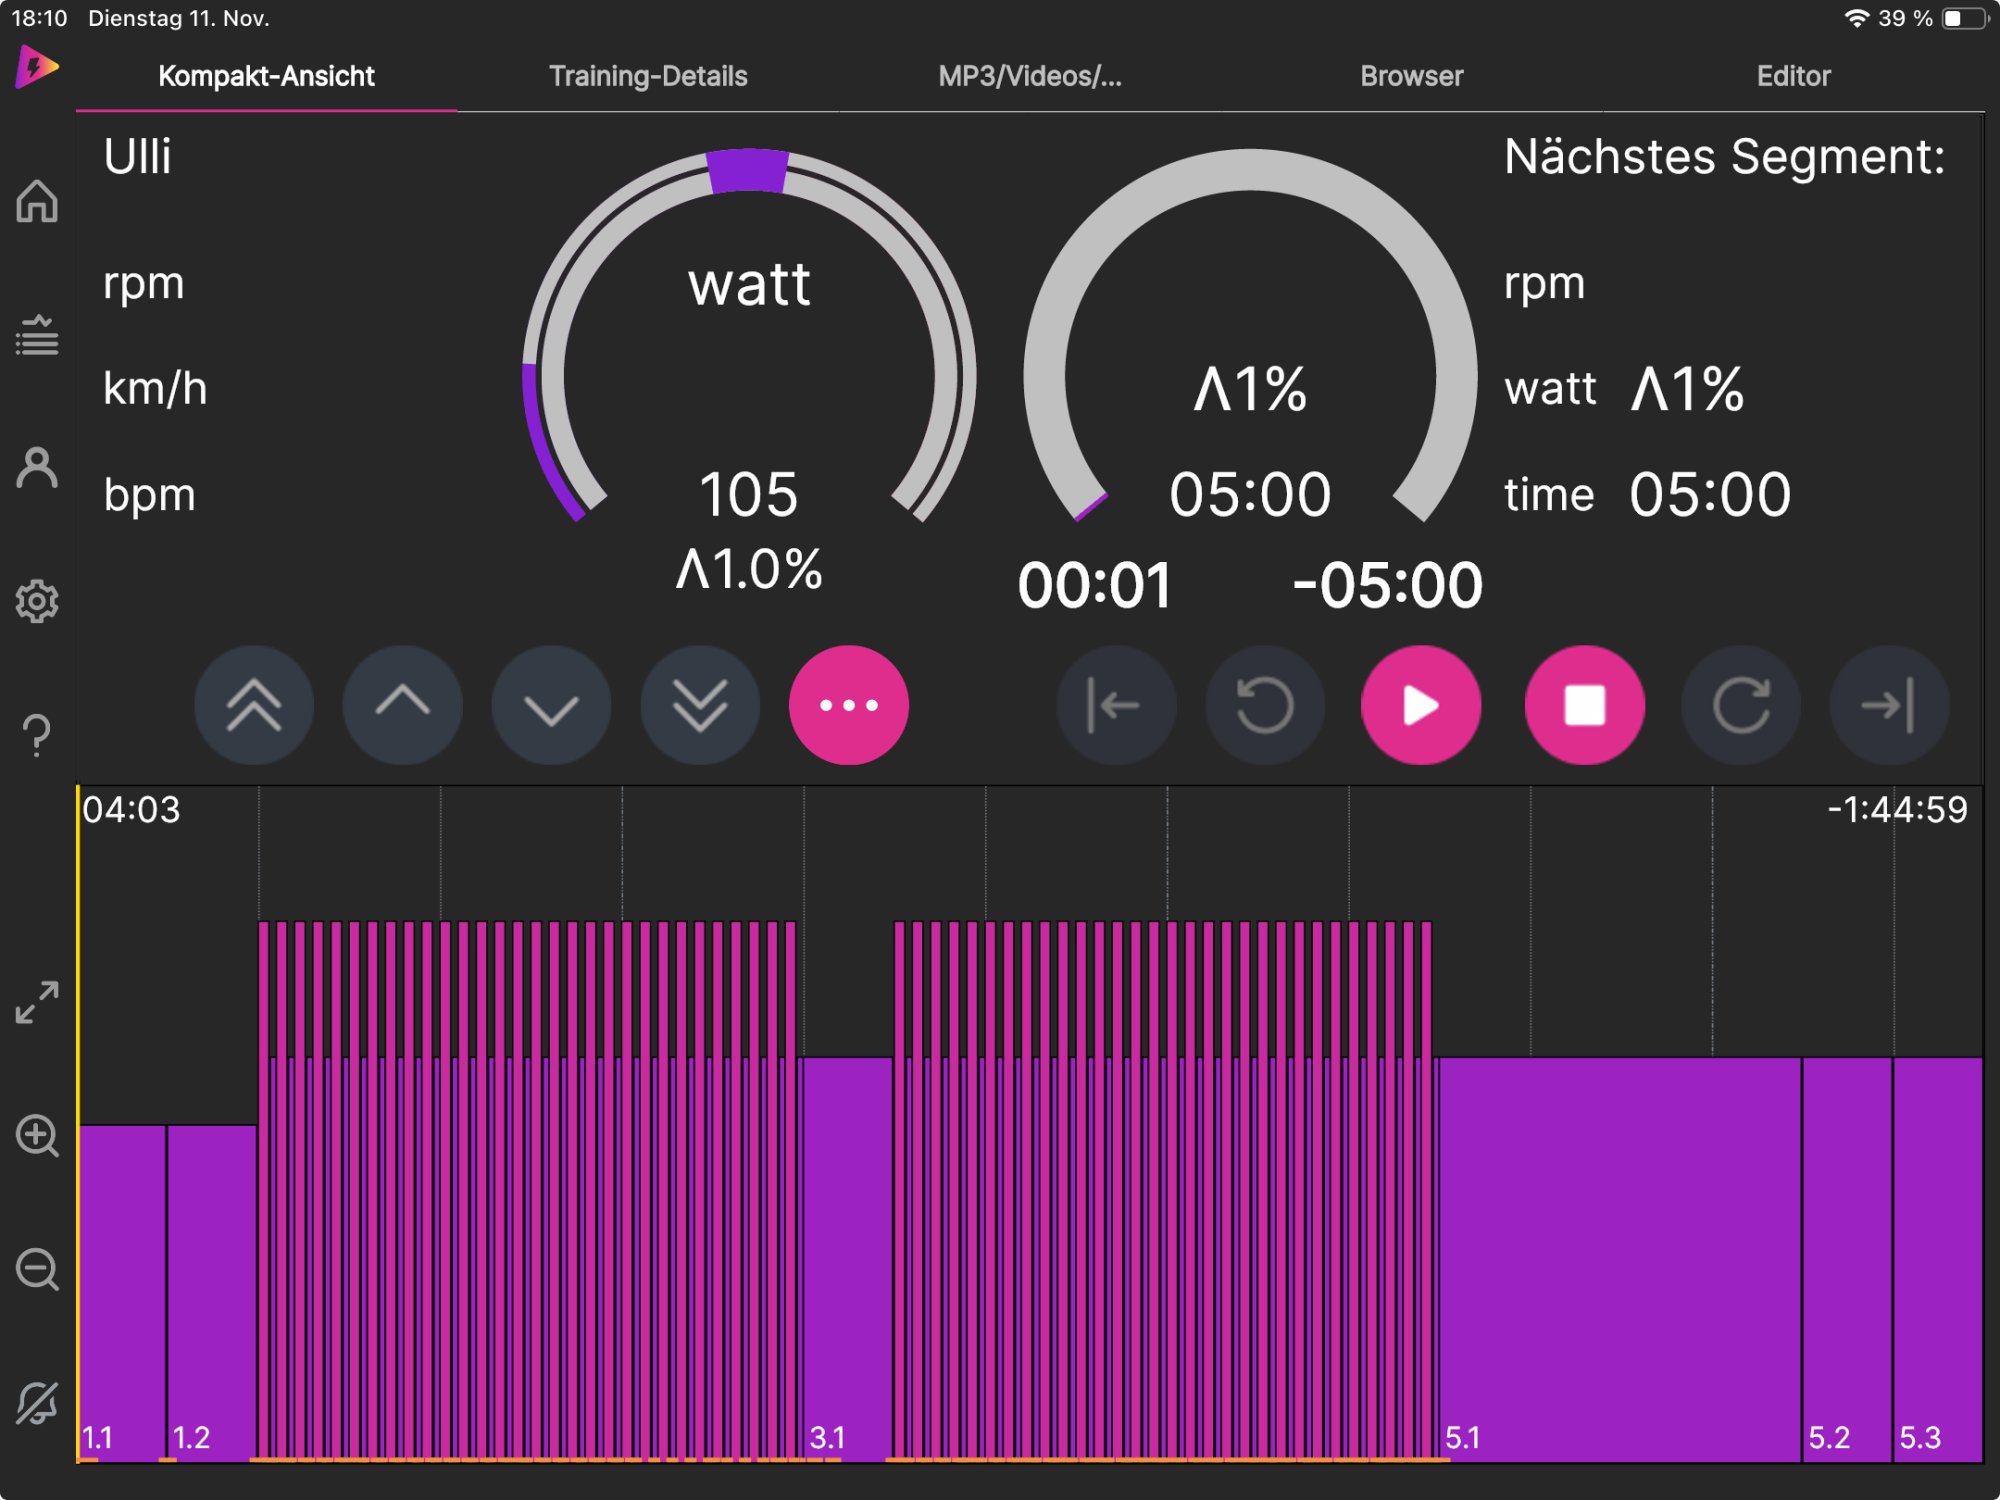Expand chart to fullscreen with arrows icon
Viewport: 2000px width, 1500px height.
tap(37, 1002)
